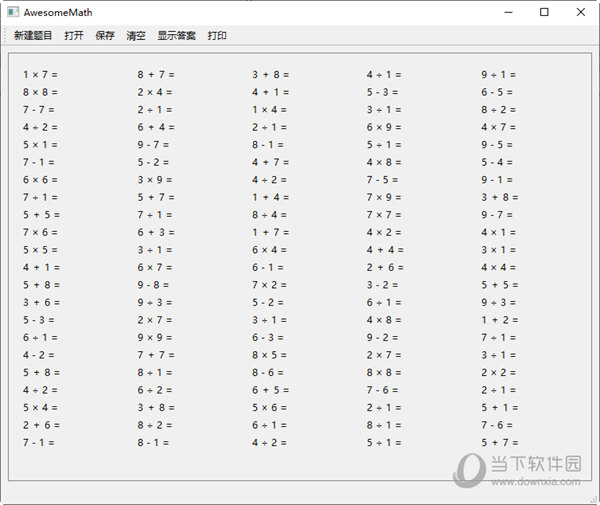Image resolution: width=600 pixels, height=505 pixels.
Task: Click the problem "9 × 9 ="
Action: [x=155, y=337]
